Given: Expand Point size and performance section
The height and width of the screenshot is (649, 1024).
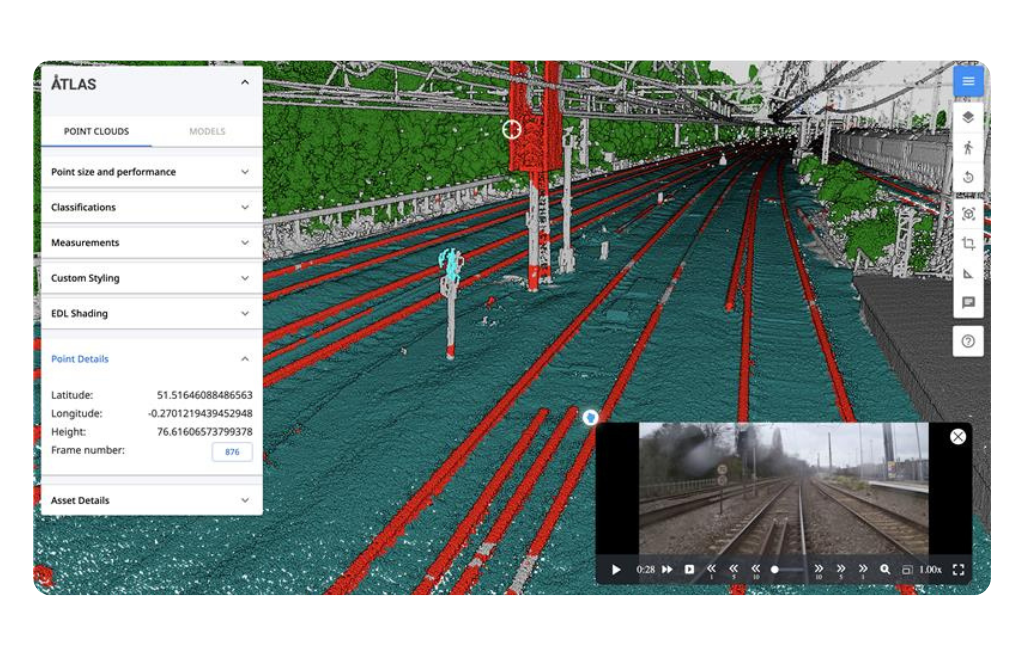Looking at the screenshot, I should click(x=150, y=172).
